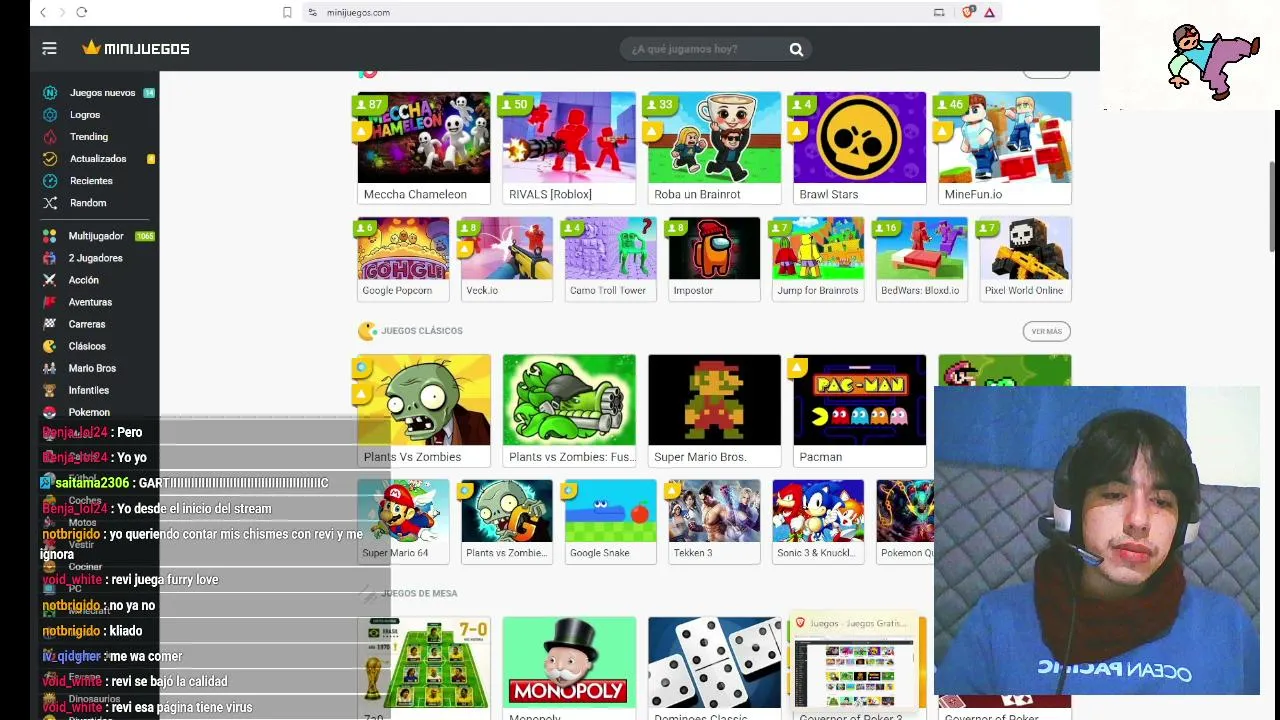Open the Brave Rewards triangle icon
This screenshot has width=1280, height=720.
989,12
